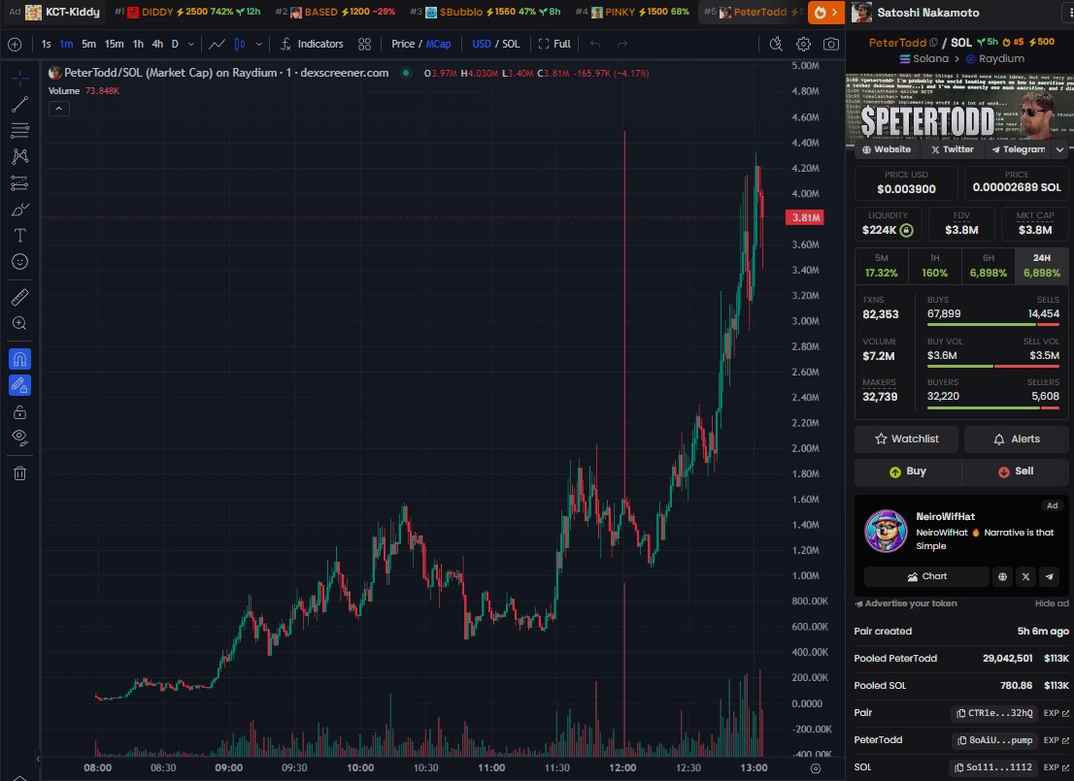The width and height of the screenshot is (1074, 781).
Task: Select the 4h timeframe
Action: coord(158,45)
